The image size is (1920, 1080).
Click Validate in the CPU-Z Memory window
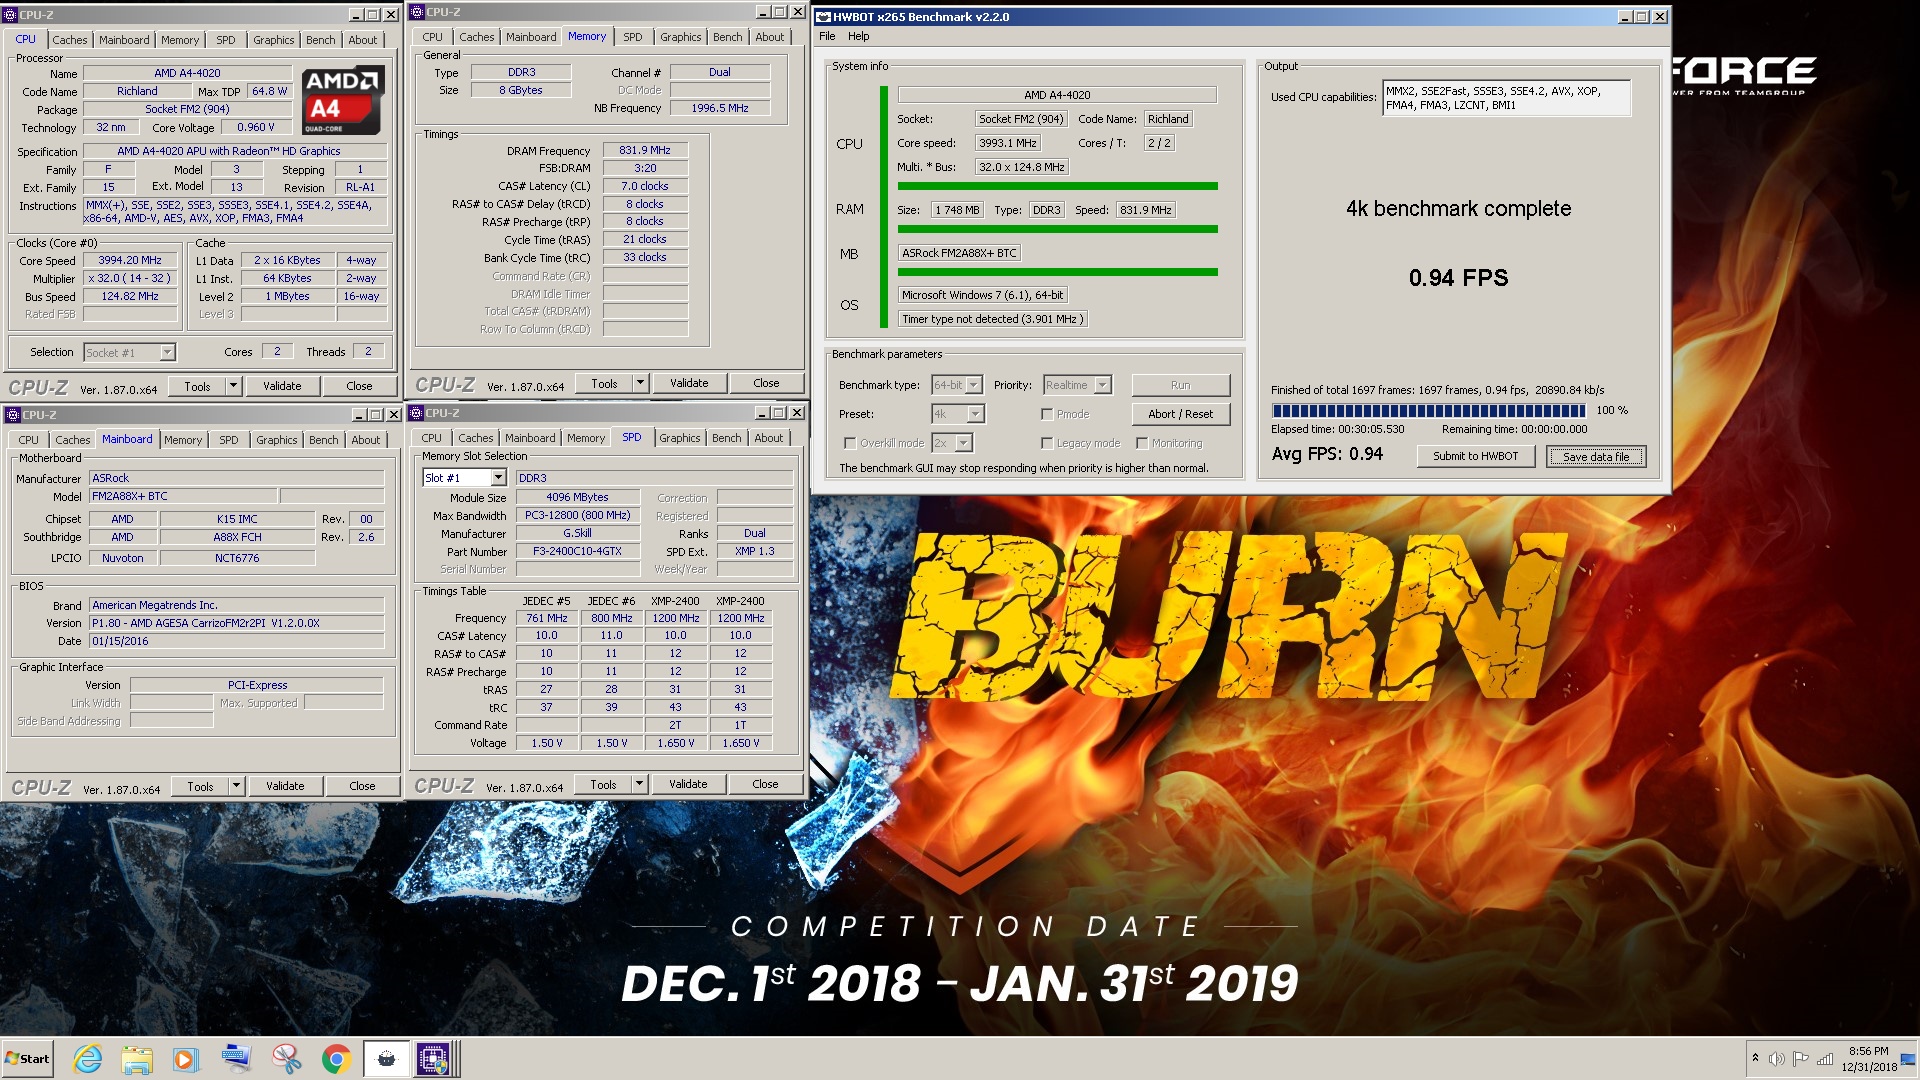tap(689, 383)
